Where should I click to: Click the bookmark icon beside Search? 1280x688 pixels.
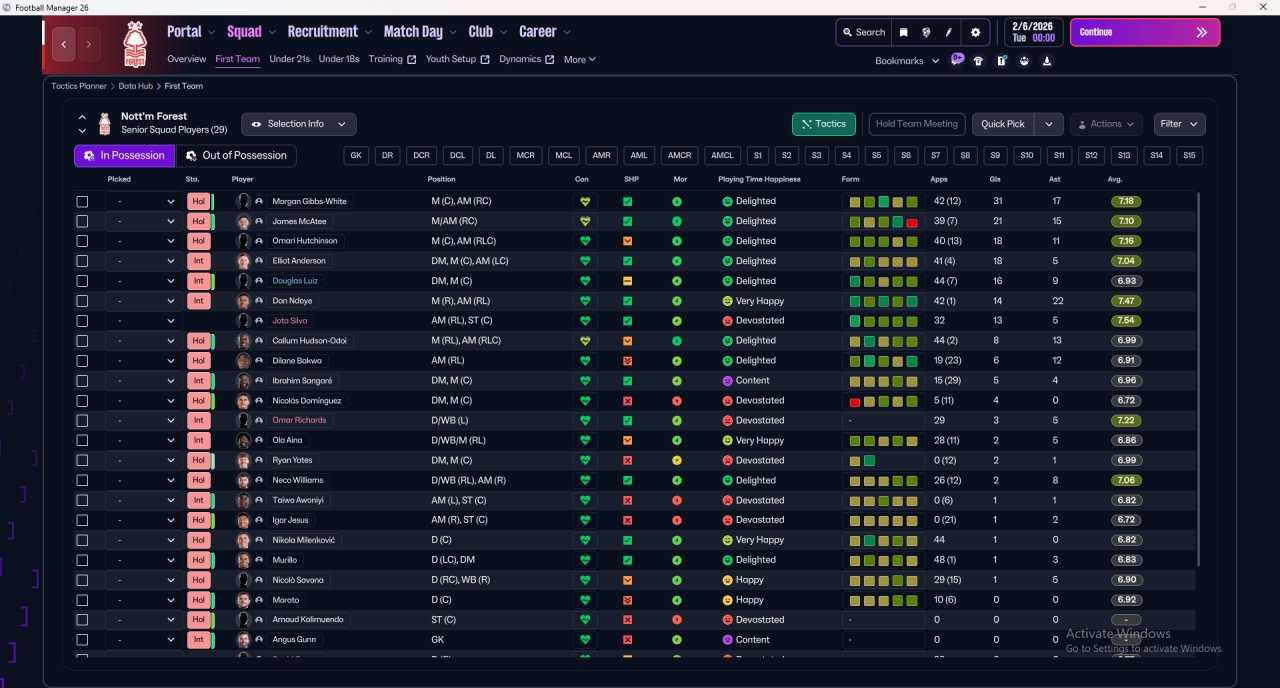click(x=904, y=32)
